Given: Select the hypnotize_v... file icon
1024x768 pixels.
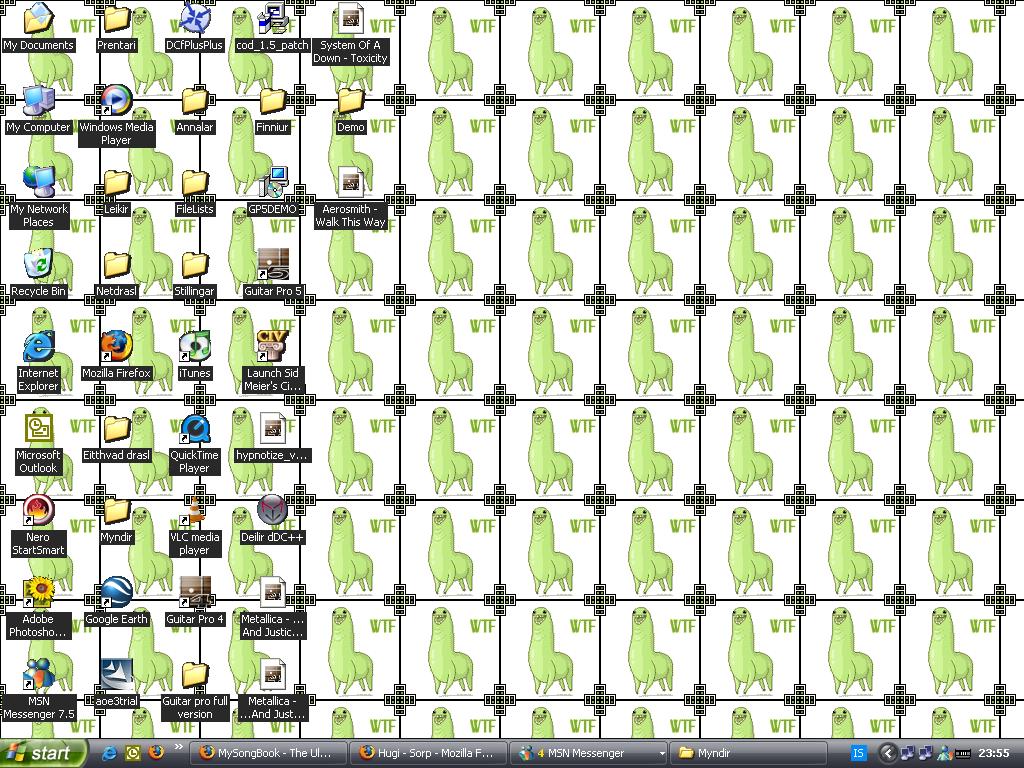Looking at the screenshot, I should (272, 436).
